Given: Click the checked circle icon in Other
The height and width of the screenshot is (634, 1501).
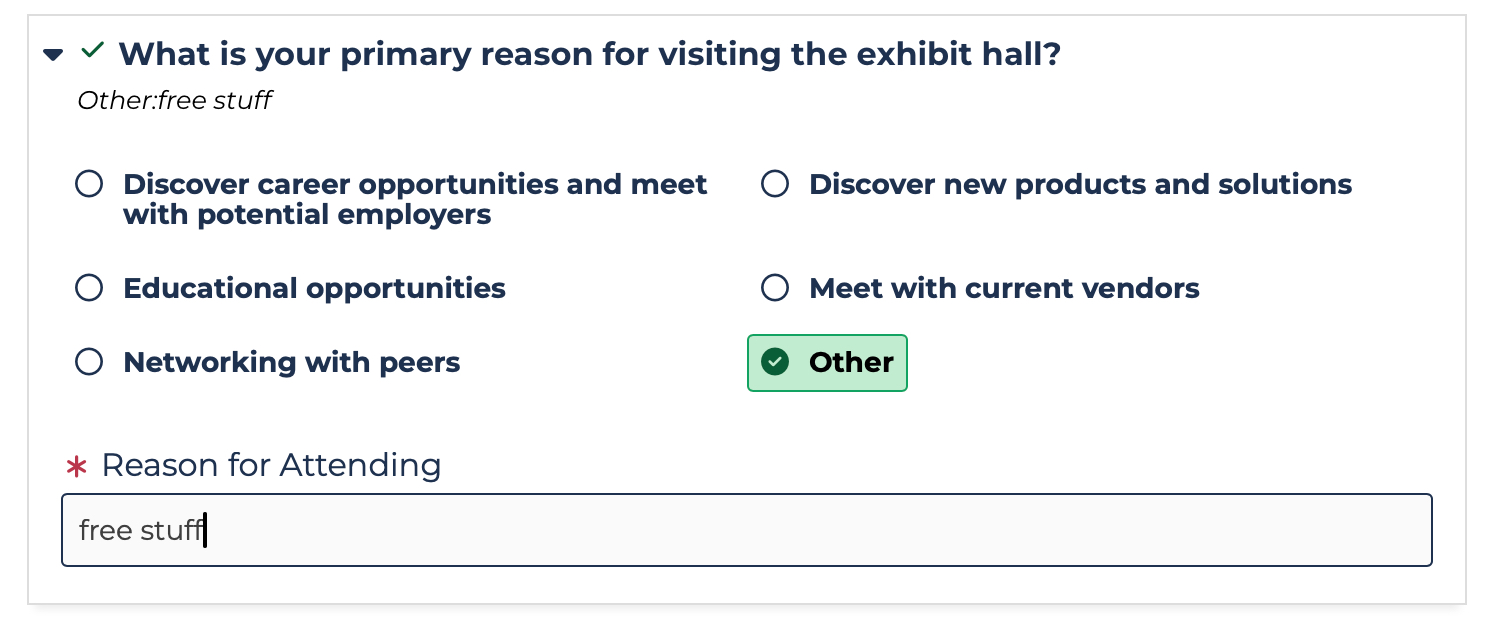Looking at the screenshot, I should (x=775, y=362).
